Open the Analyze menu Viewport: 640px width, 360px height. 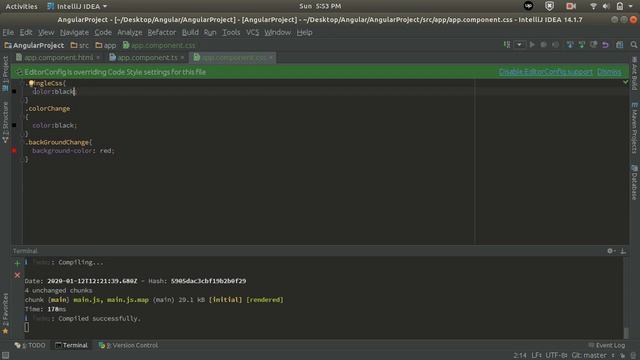[x=130, y=32]
